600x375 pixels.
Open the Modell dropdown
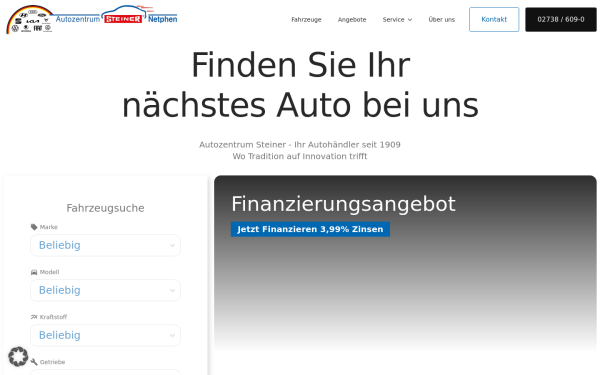point(106,290)
